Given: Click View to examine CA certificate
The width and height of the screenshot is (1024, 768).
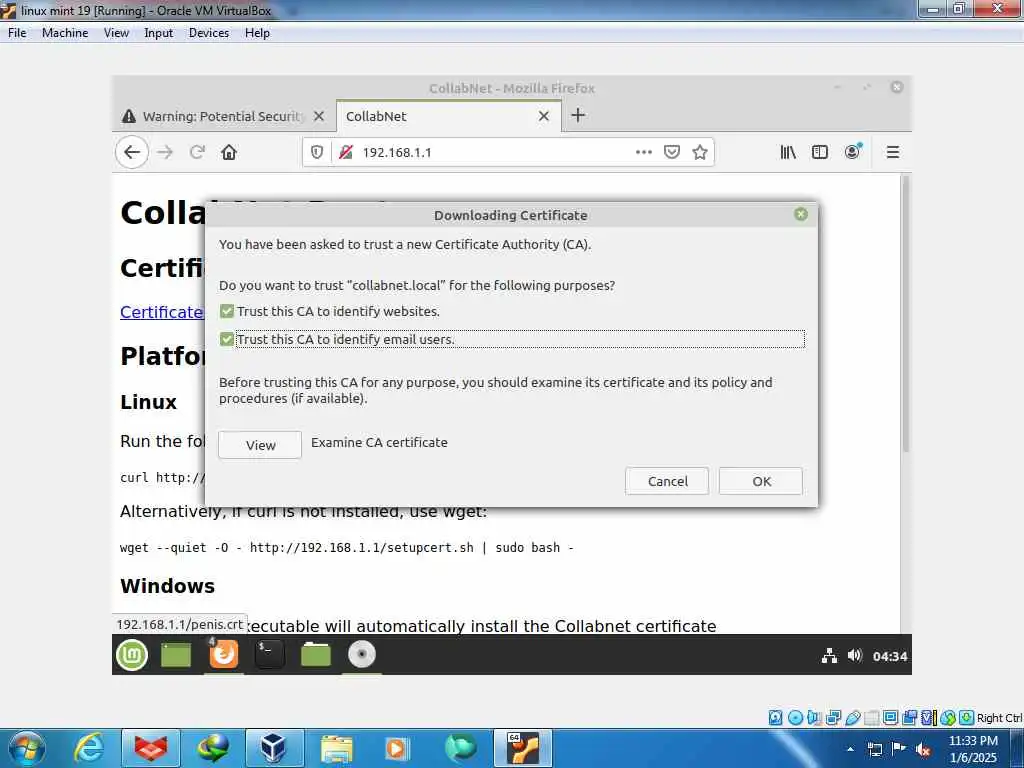Looking at the screenshot, I should (260, 445).
